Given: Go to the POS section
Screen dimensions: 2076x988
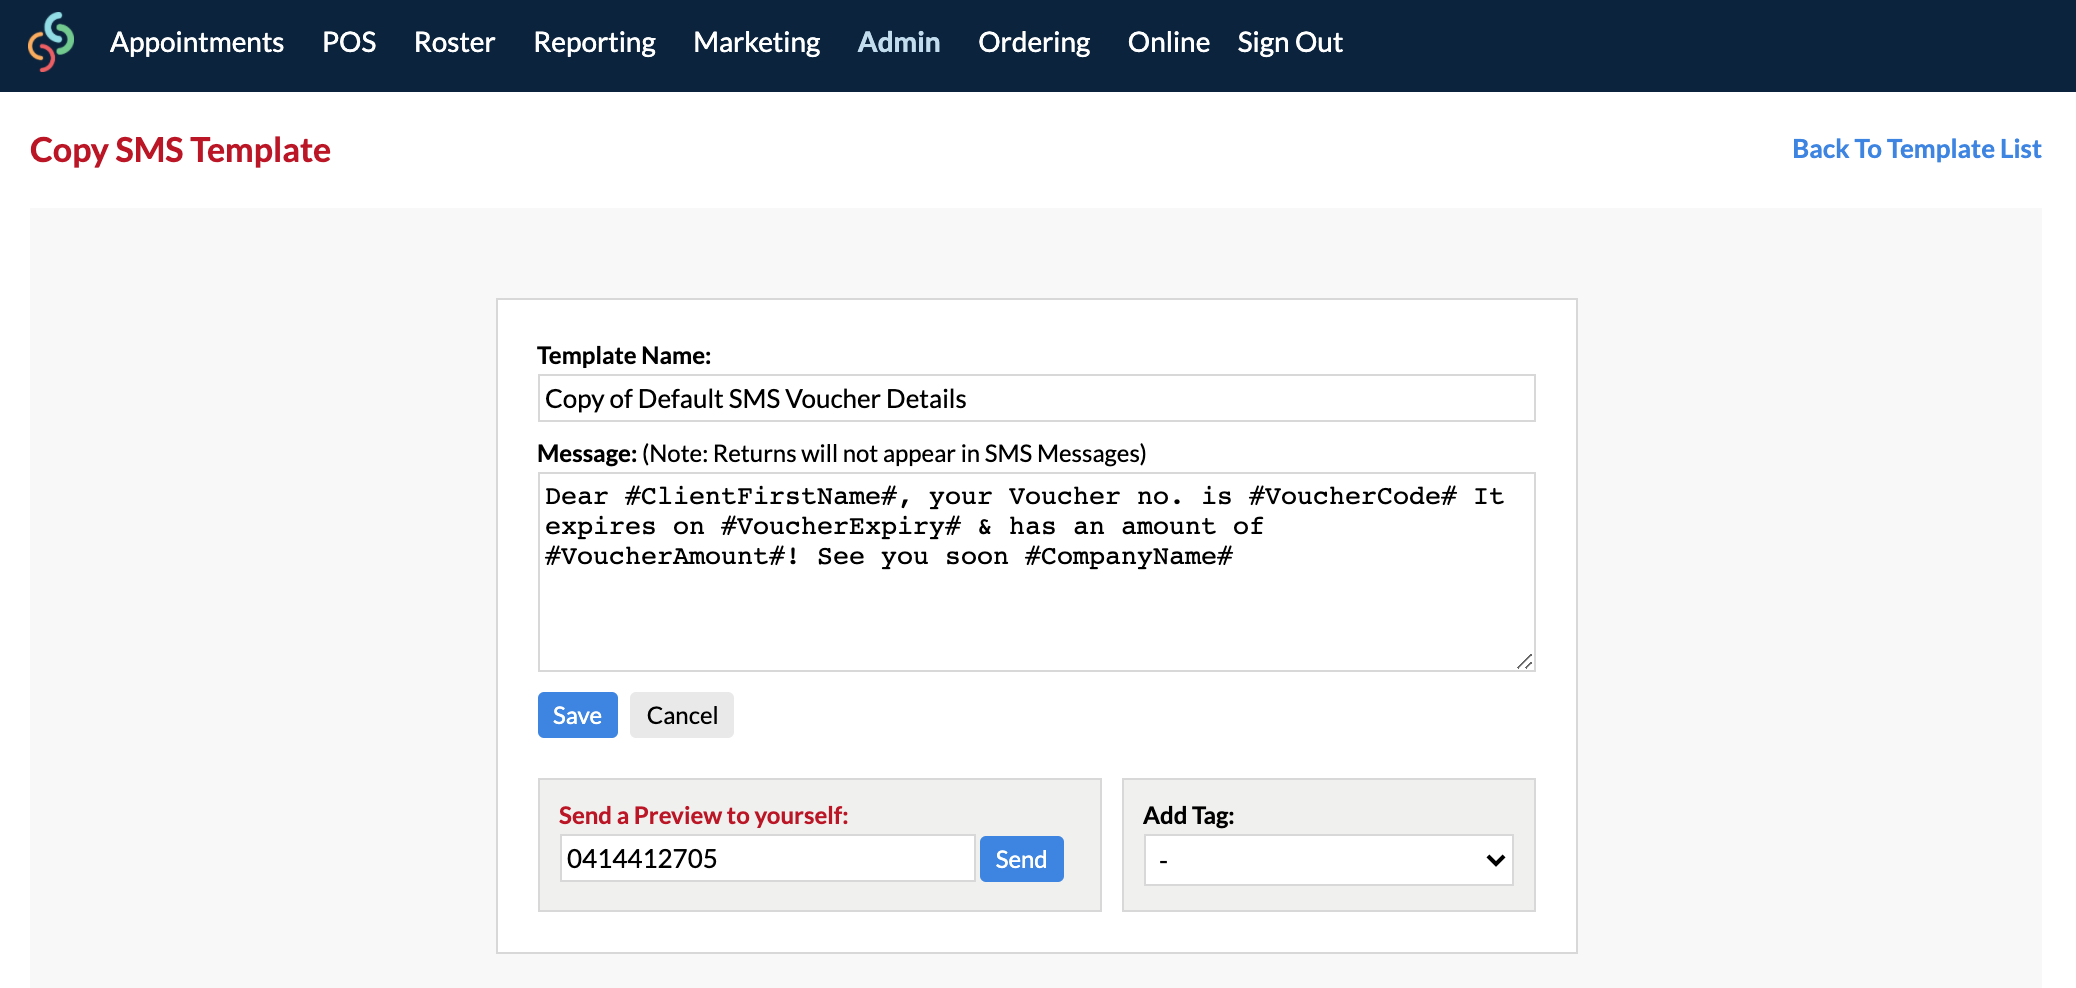Looking at the screenshot, I should coord(349,42).
